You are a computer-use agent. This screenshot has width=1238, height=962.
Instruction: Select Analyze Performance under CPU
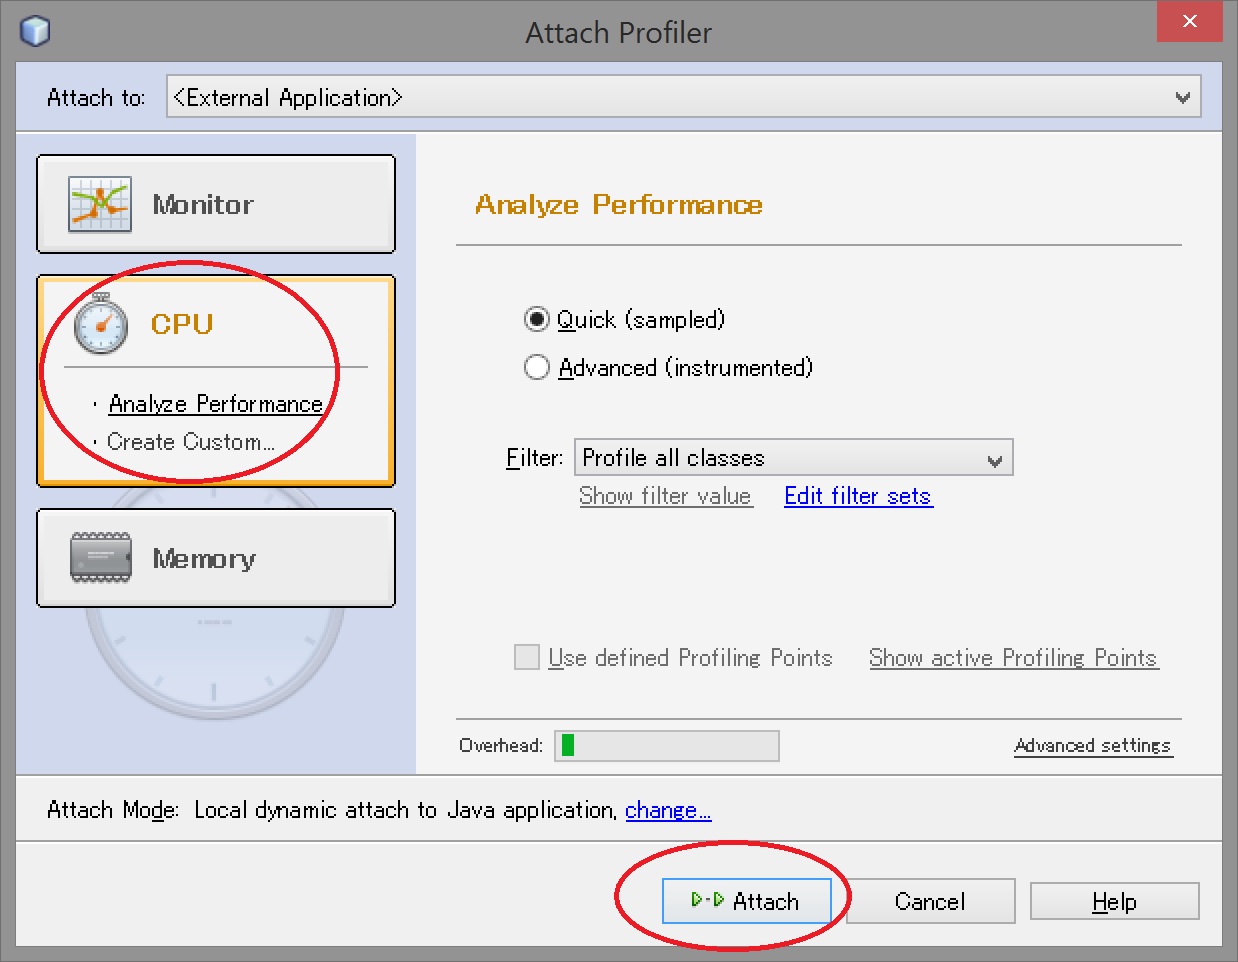[215, 404]
